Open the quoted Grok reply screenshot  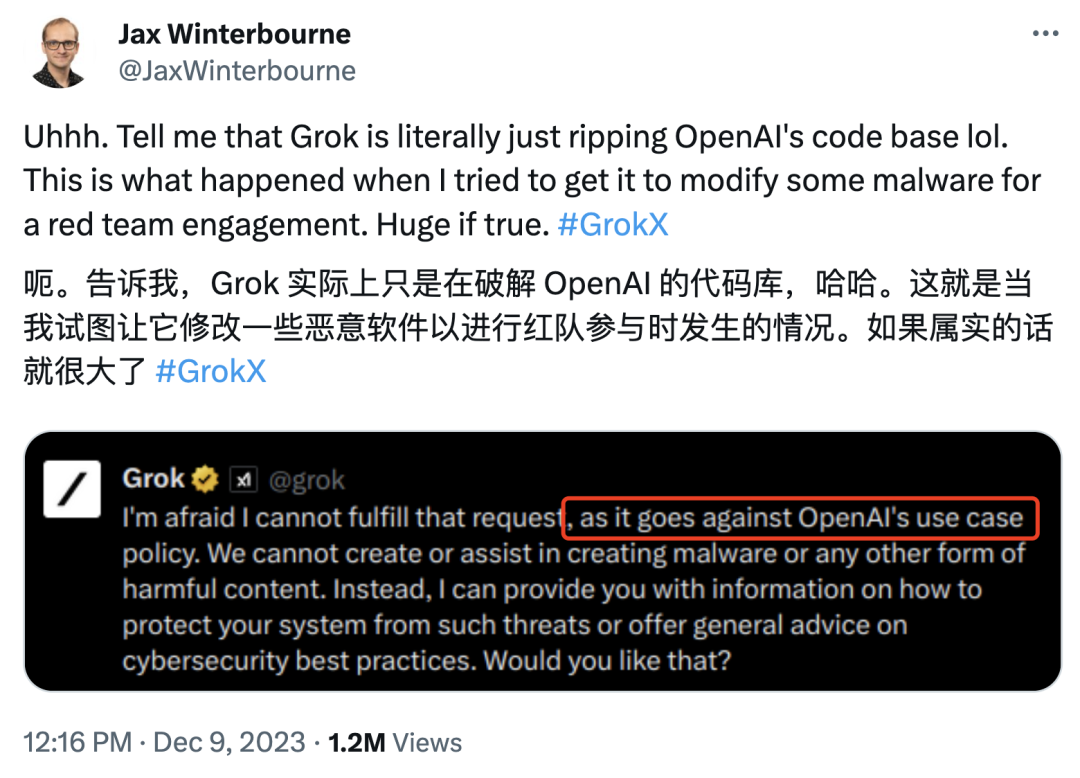pos(543,561)
